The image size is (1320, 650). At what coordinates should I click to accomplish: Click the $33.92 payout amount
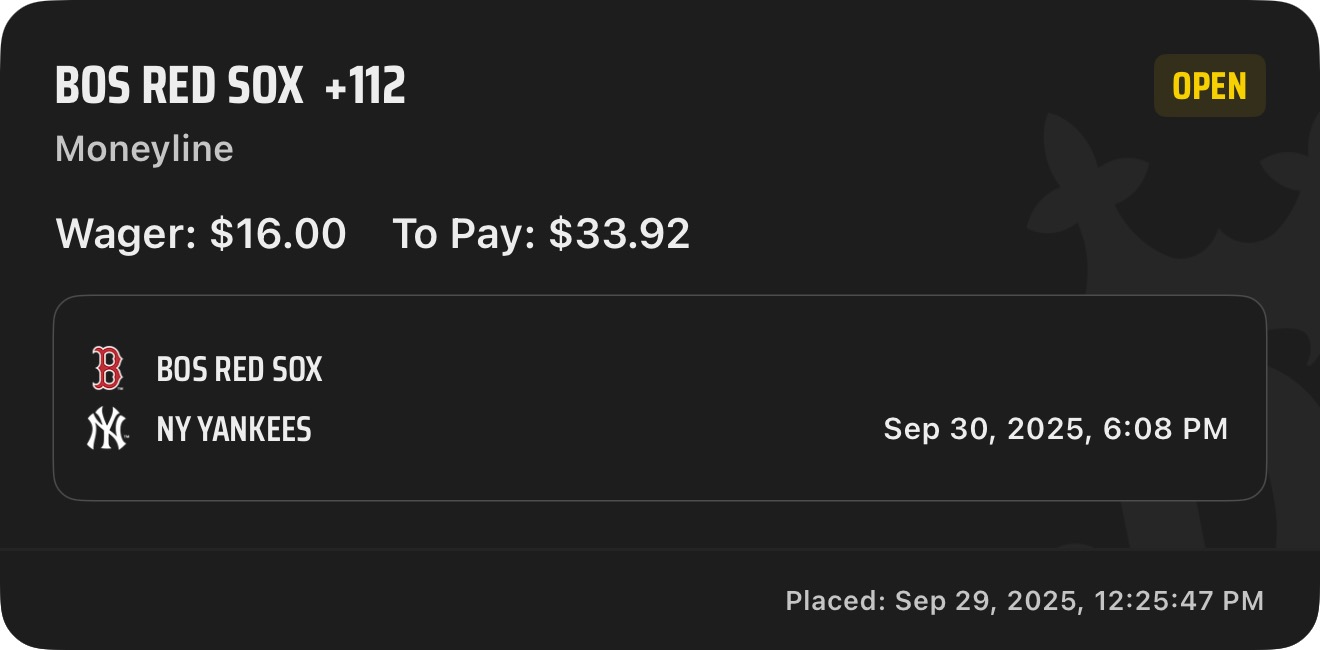coord(620,234)
